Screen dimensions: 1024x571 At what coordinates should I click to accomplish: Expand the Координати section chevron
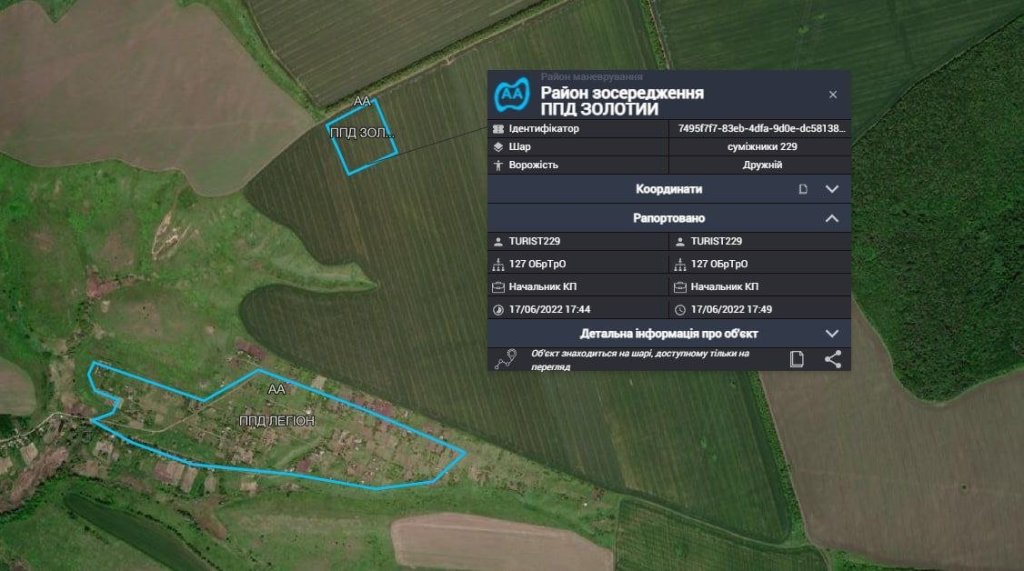point(832,189)
